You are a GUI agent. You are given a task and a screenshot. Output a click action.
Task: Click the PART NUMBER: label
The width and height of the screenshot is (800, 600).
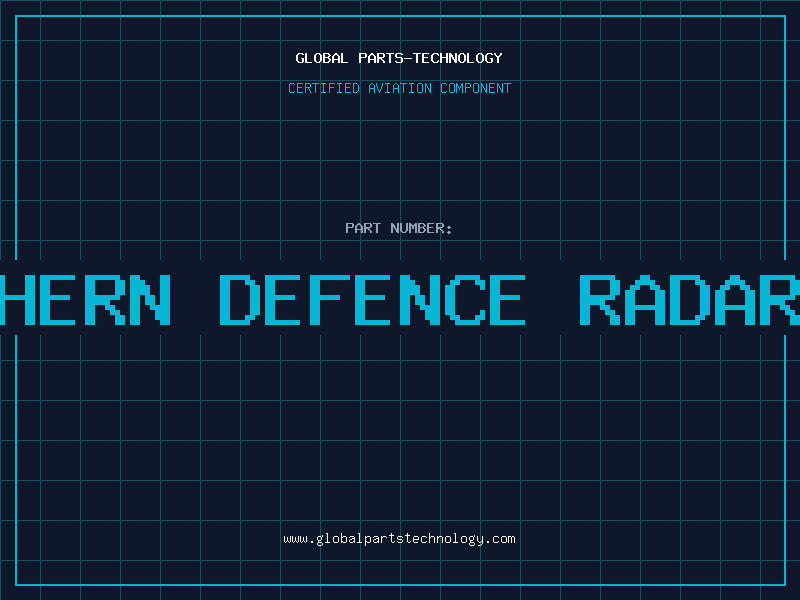pos(399,228)
